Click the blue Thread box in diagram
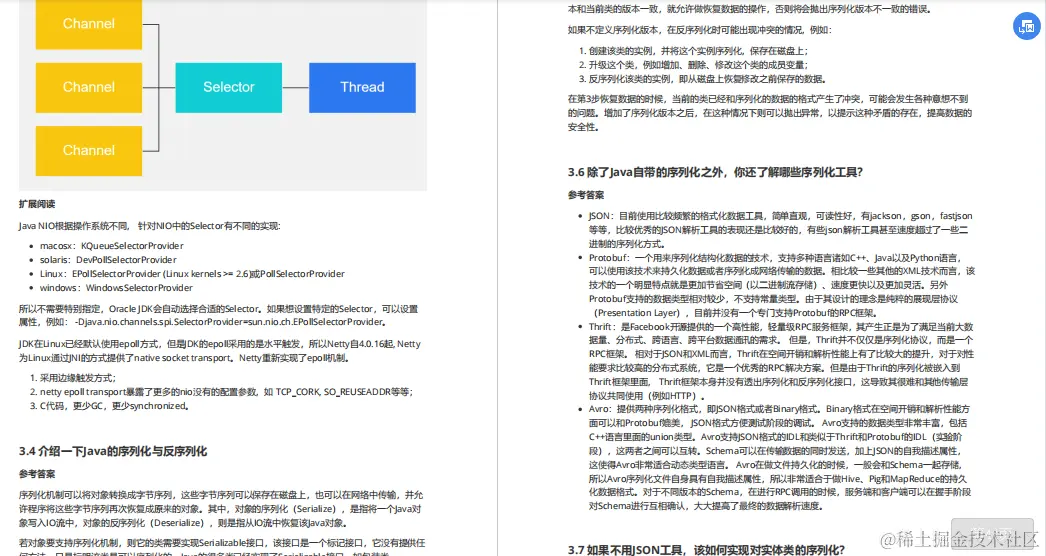The width and height of the screenshot is (1046, 556). click(362, 87)
